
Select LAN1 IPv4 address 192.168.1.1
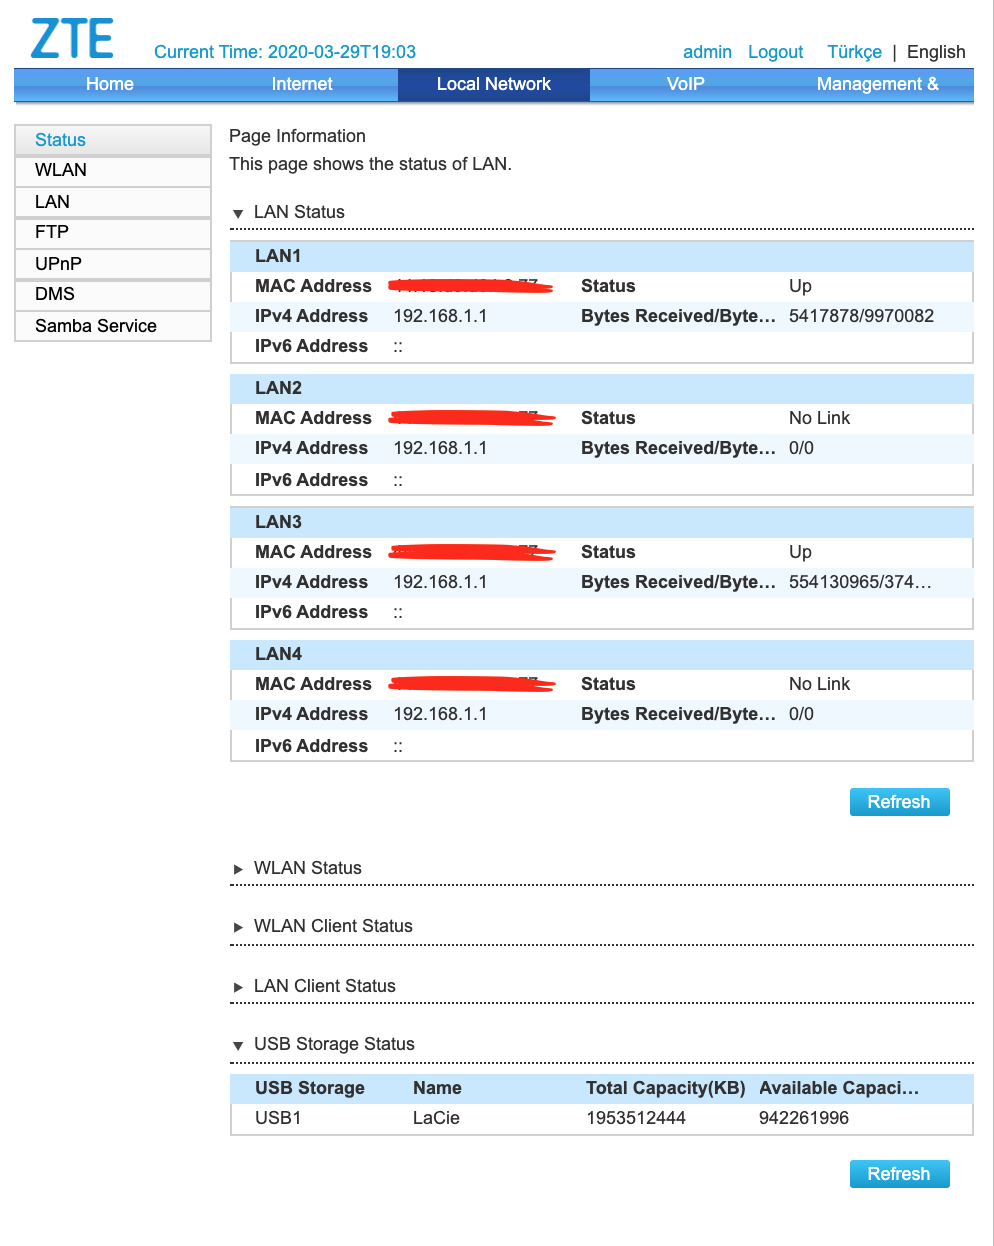click(x=440, y=316)
